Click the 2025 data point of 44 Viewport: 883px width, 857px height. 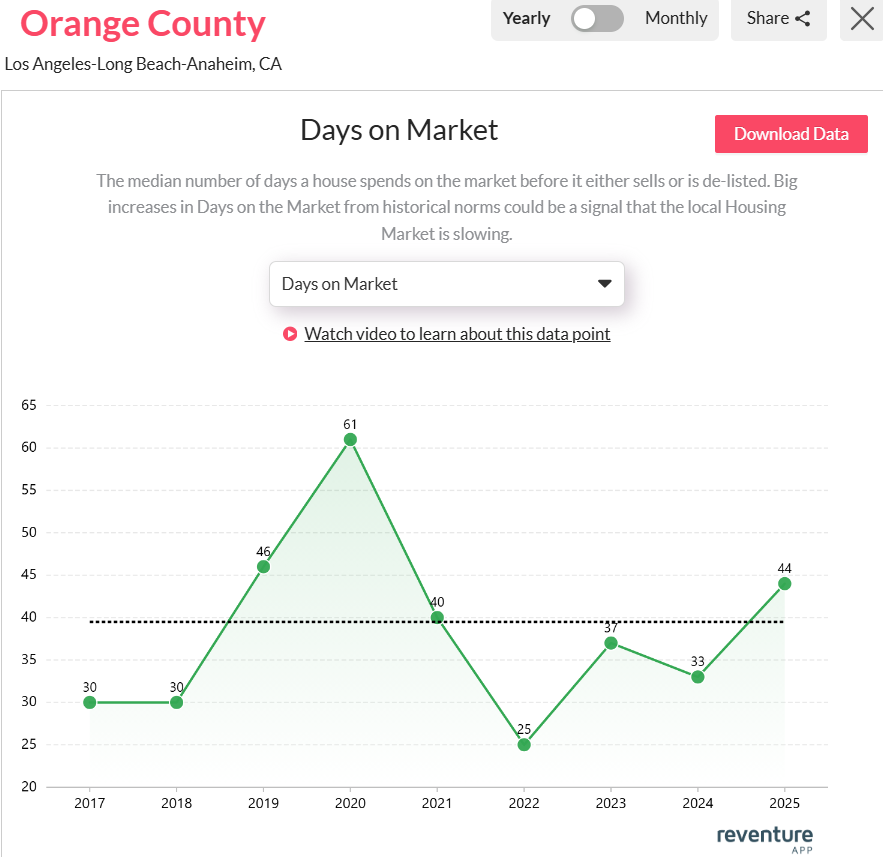(784, 584)
